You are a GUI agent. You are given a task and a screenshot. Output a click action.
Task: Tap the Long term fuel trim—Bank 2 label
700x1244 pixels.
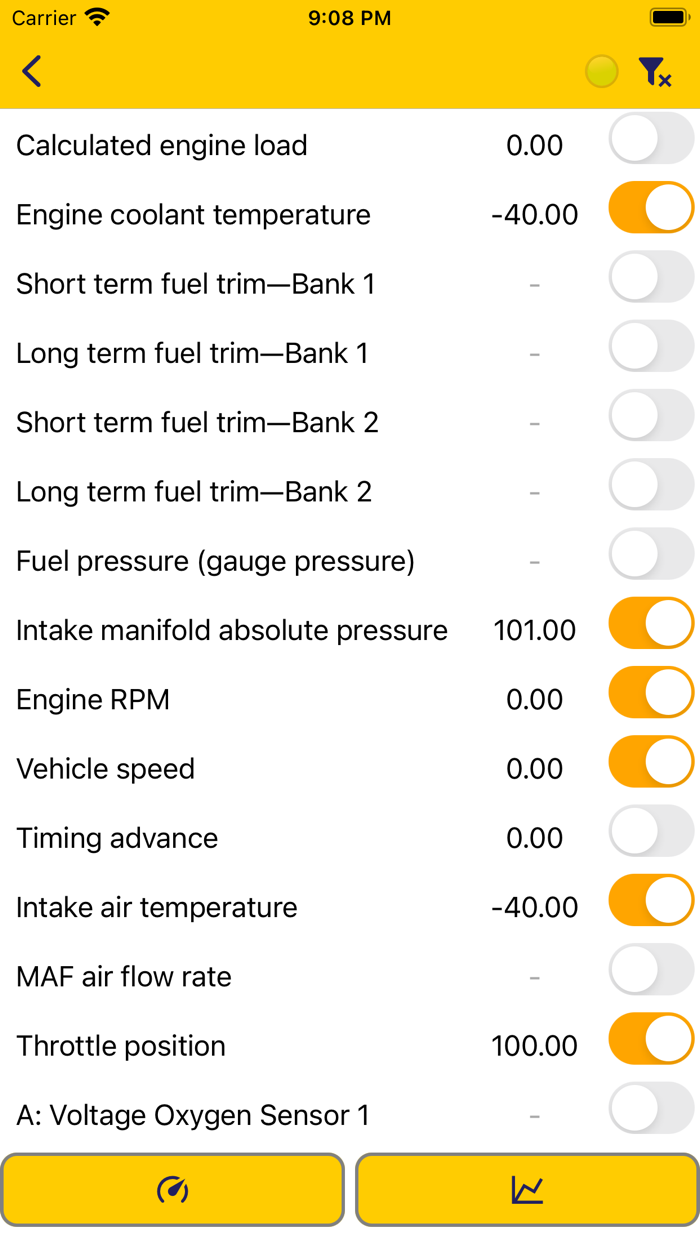pyautogui.click(x=194, y=492)
